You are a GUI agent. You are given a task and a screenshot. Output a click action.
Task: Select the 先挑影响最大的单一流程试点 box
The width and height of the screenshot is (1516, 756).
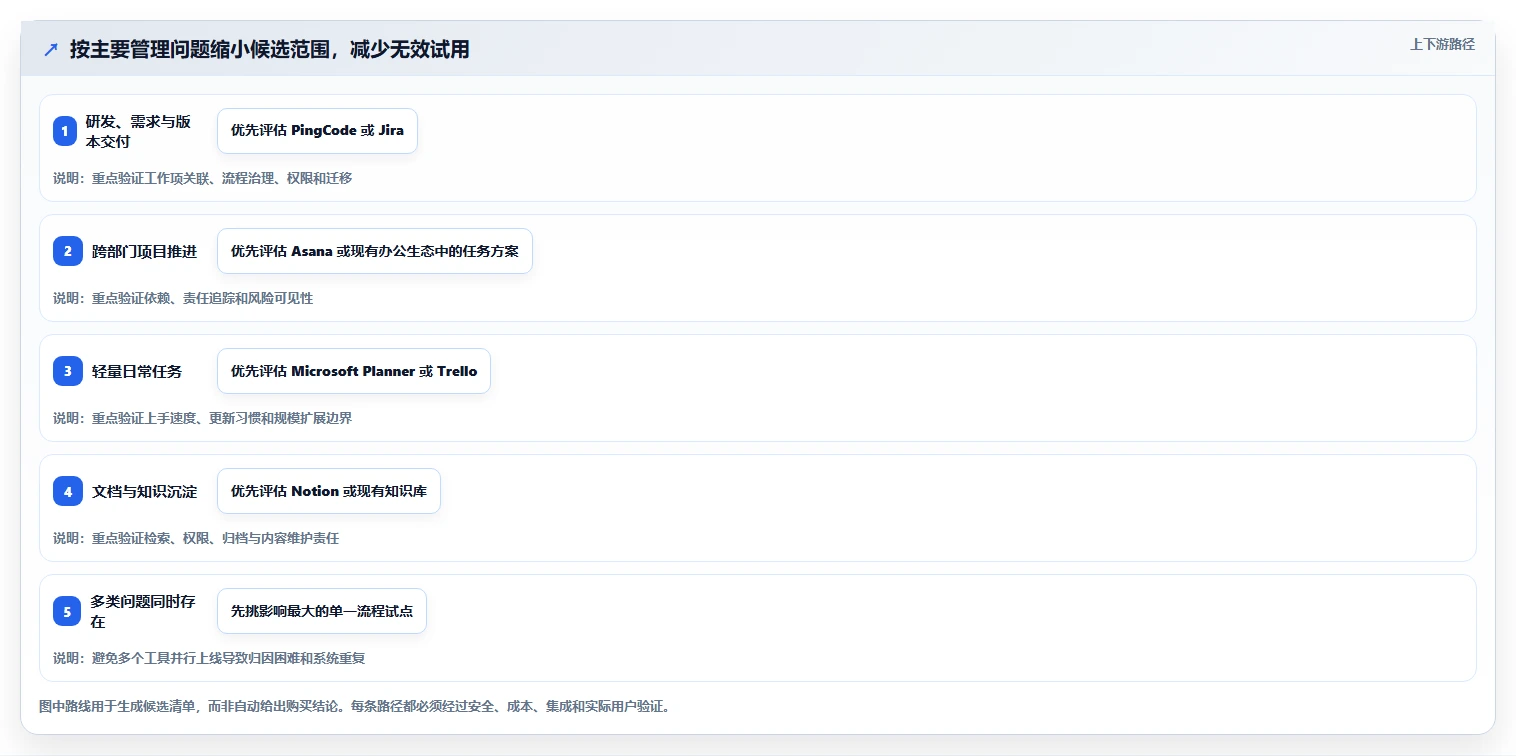(322, 611)
